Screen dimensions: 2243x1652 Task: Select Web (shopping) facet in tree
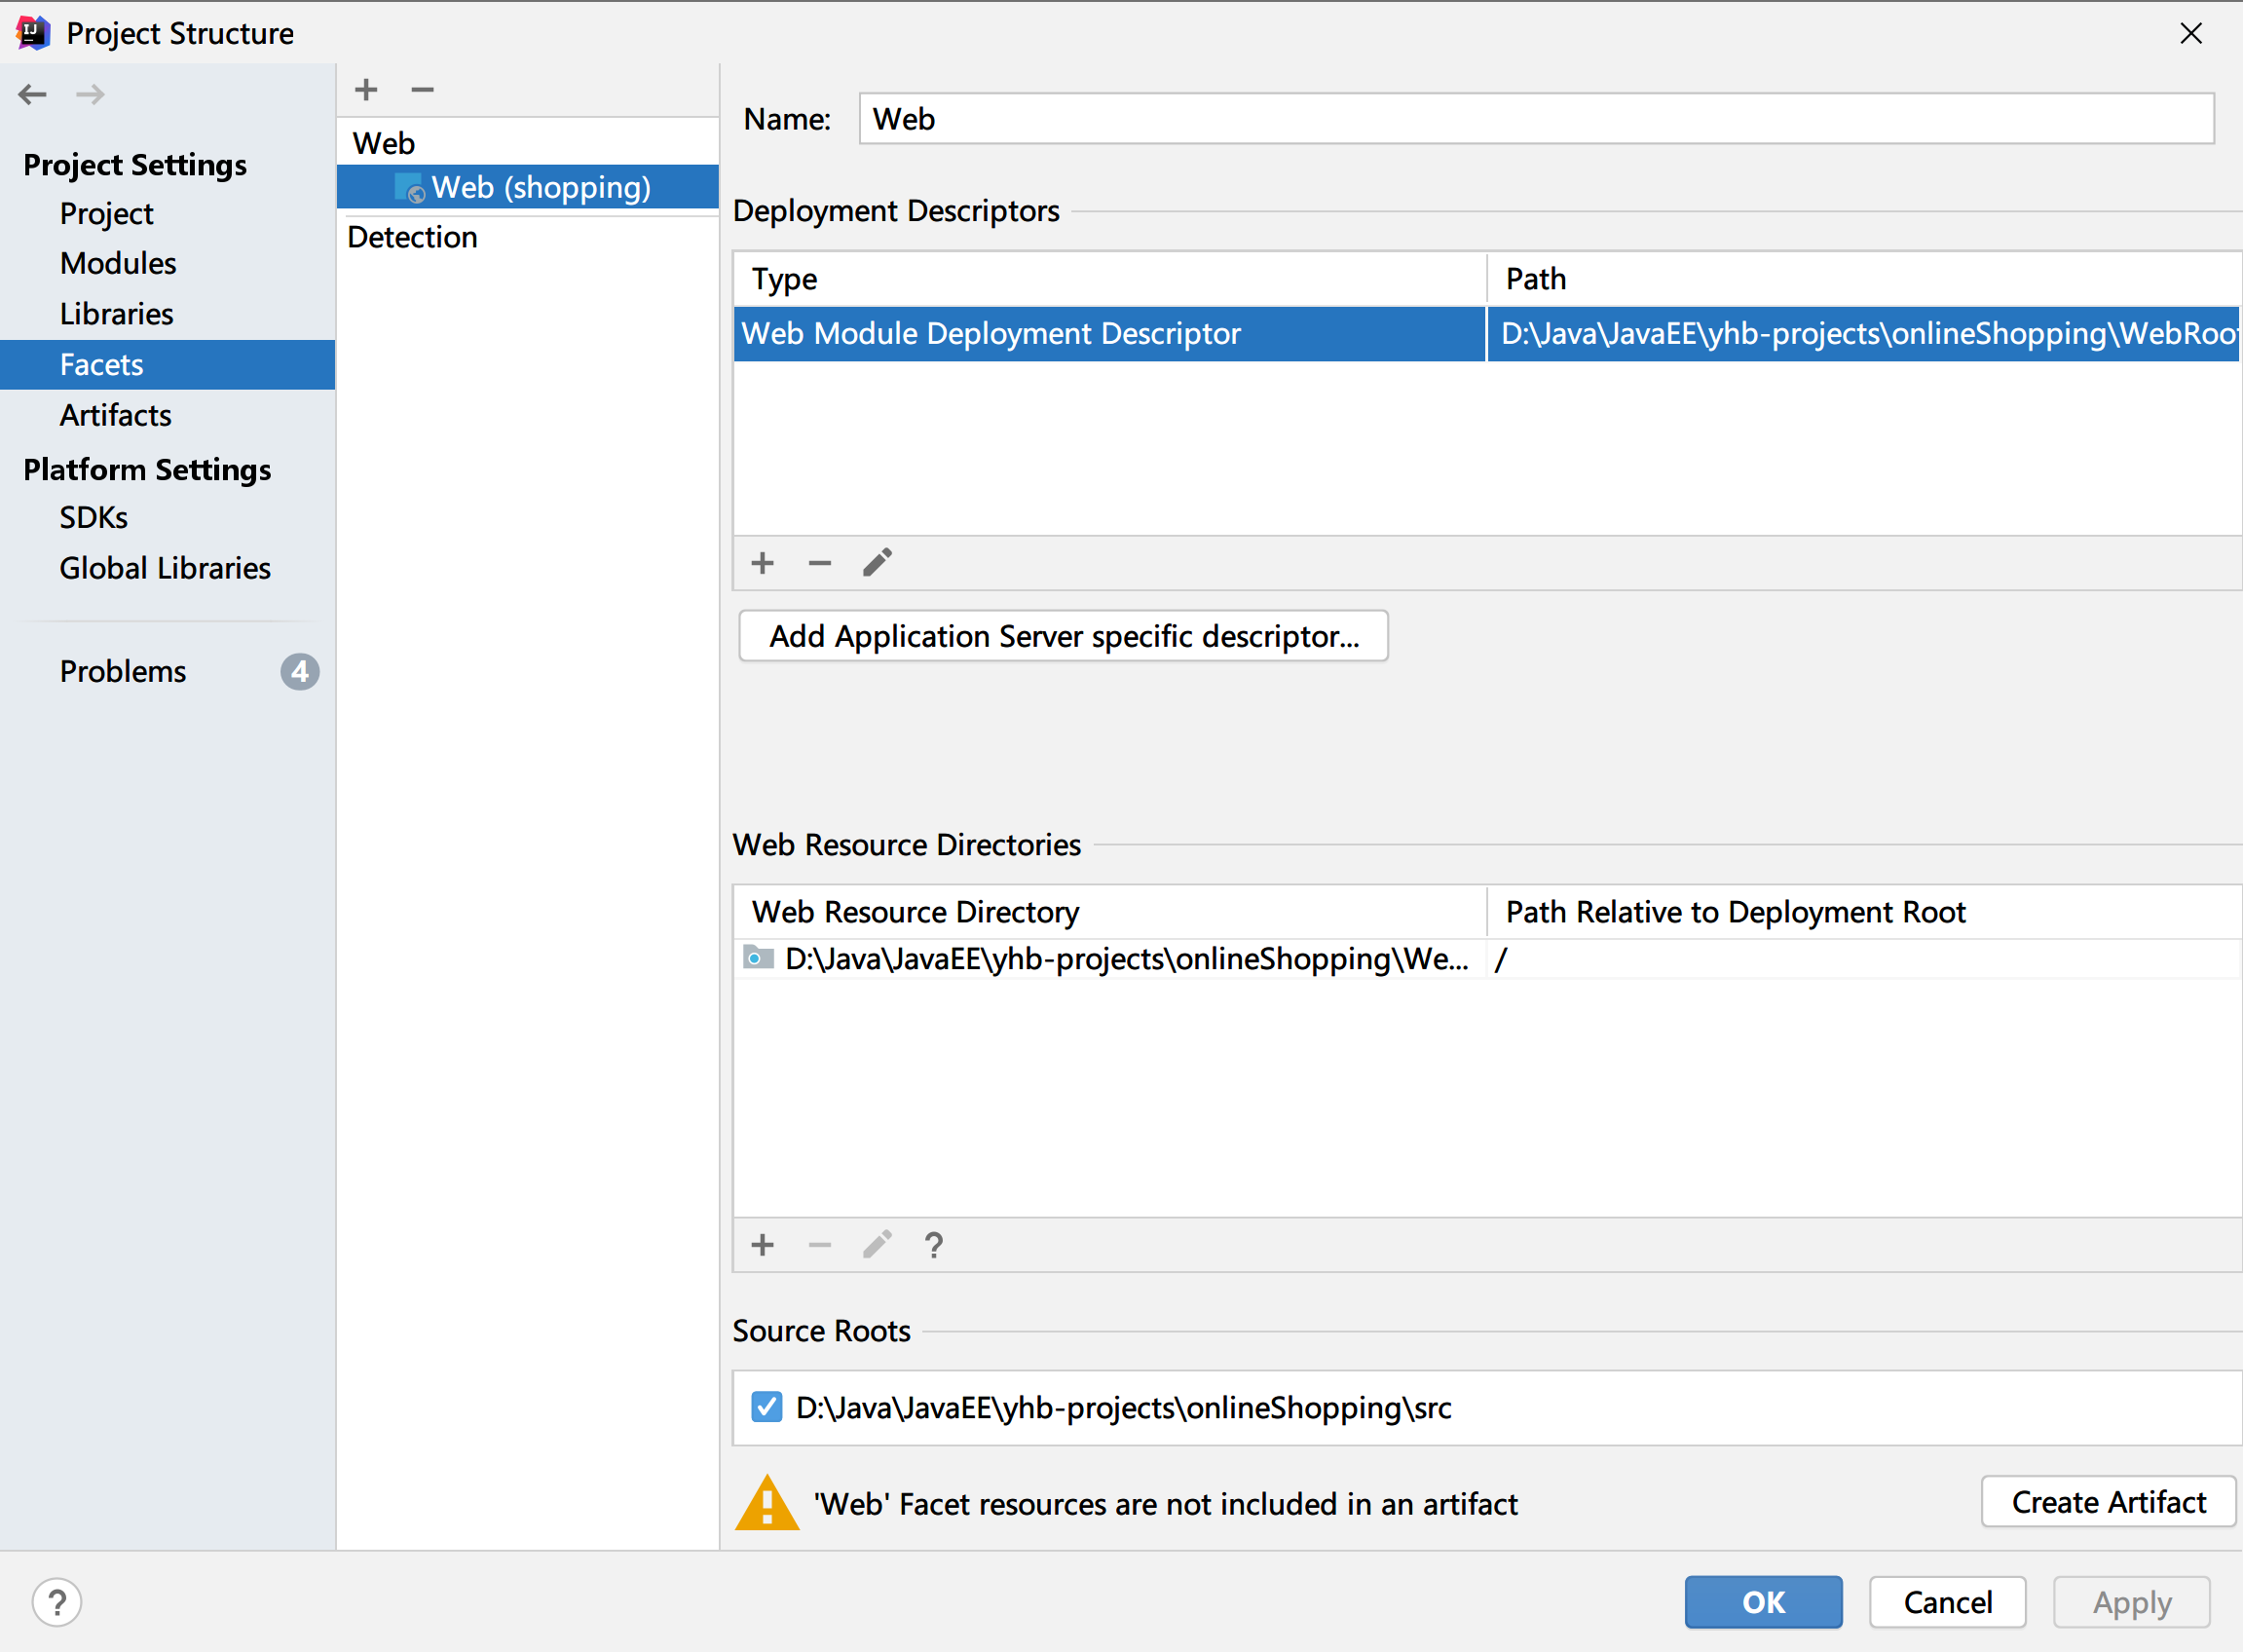click(x=540, y=187)
